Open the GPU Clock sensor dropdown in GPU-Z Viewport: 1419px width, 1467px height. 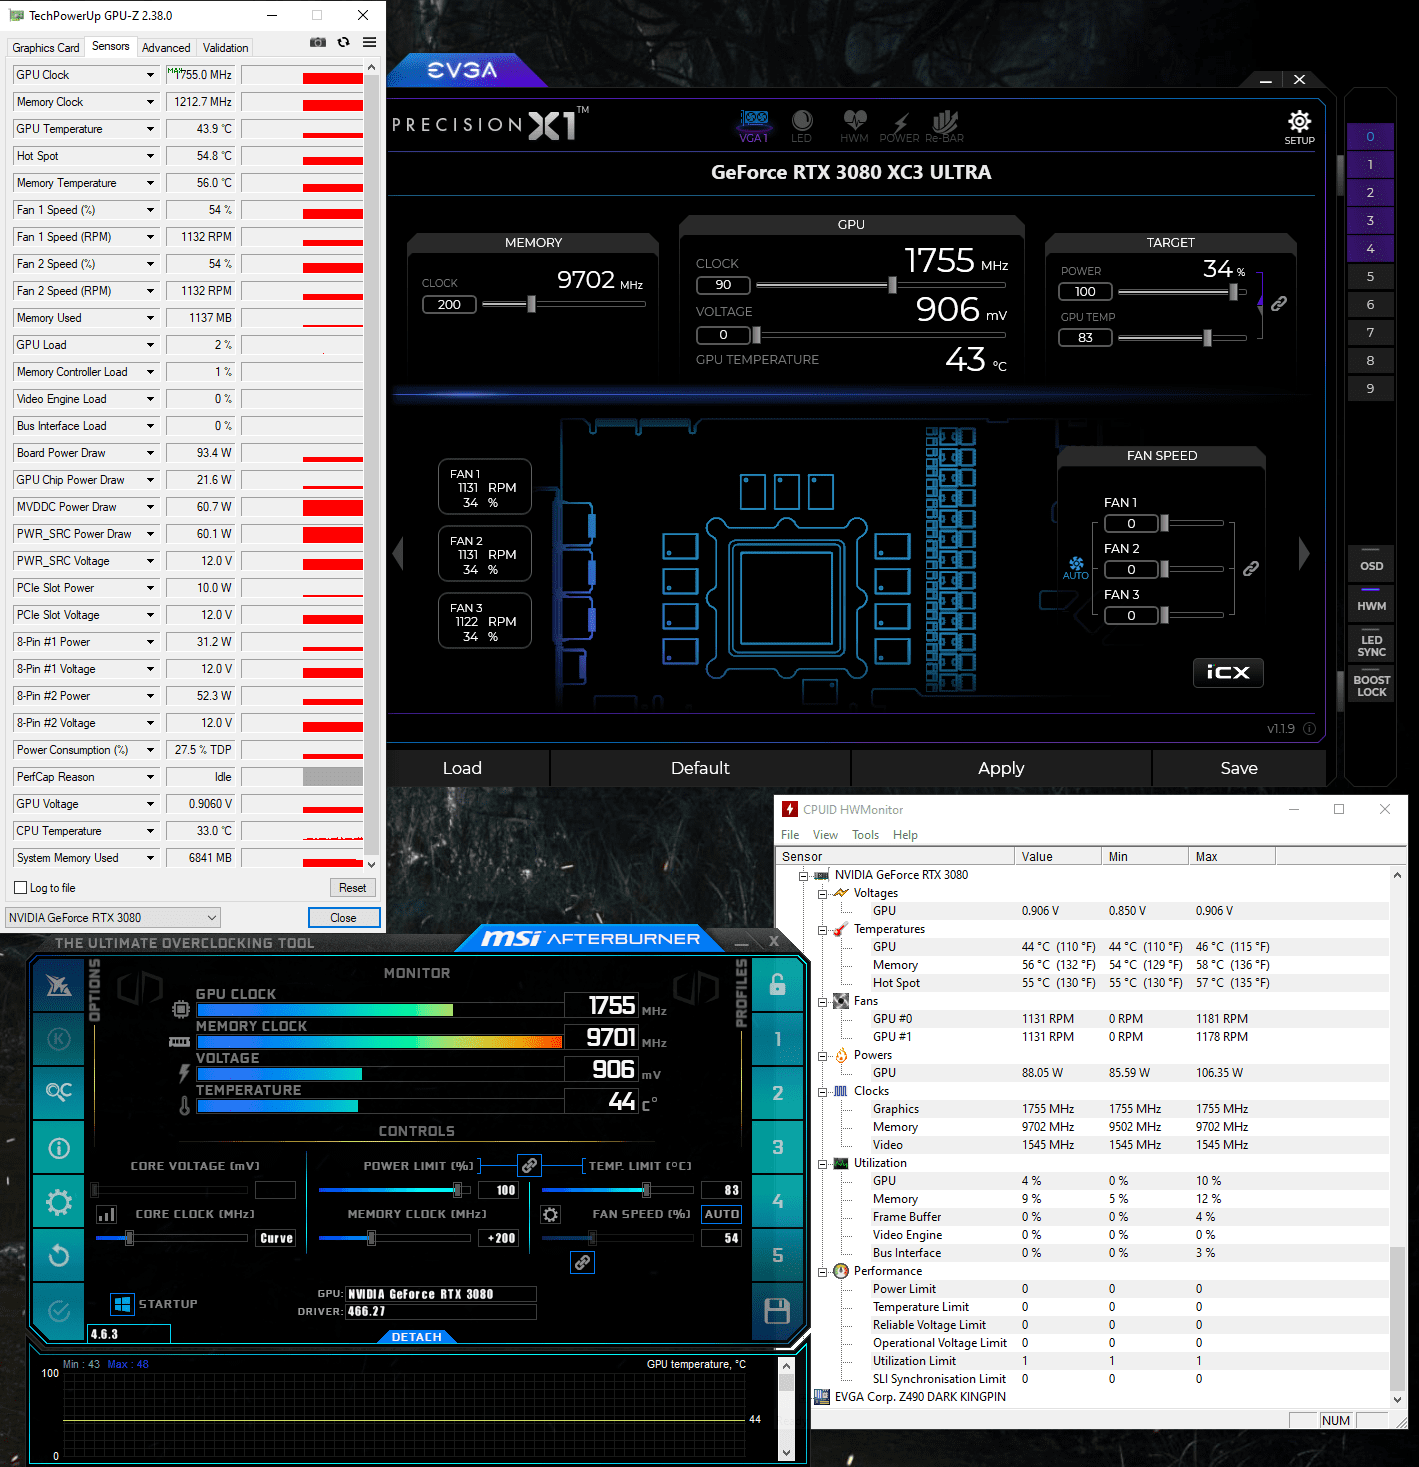[151, 75]
